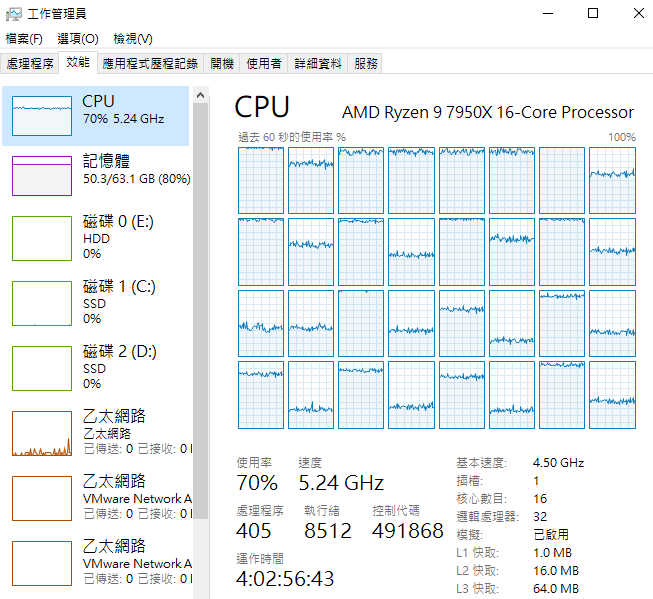Image resolution: width=653 pixels, height=599 pixels.
Task: Open the 應用程式歷程記錄 tab
Action: (x=150, y=64)
